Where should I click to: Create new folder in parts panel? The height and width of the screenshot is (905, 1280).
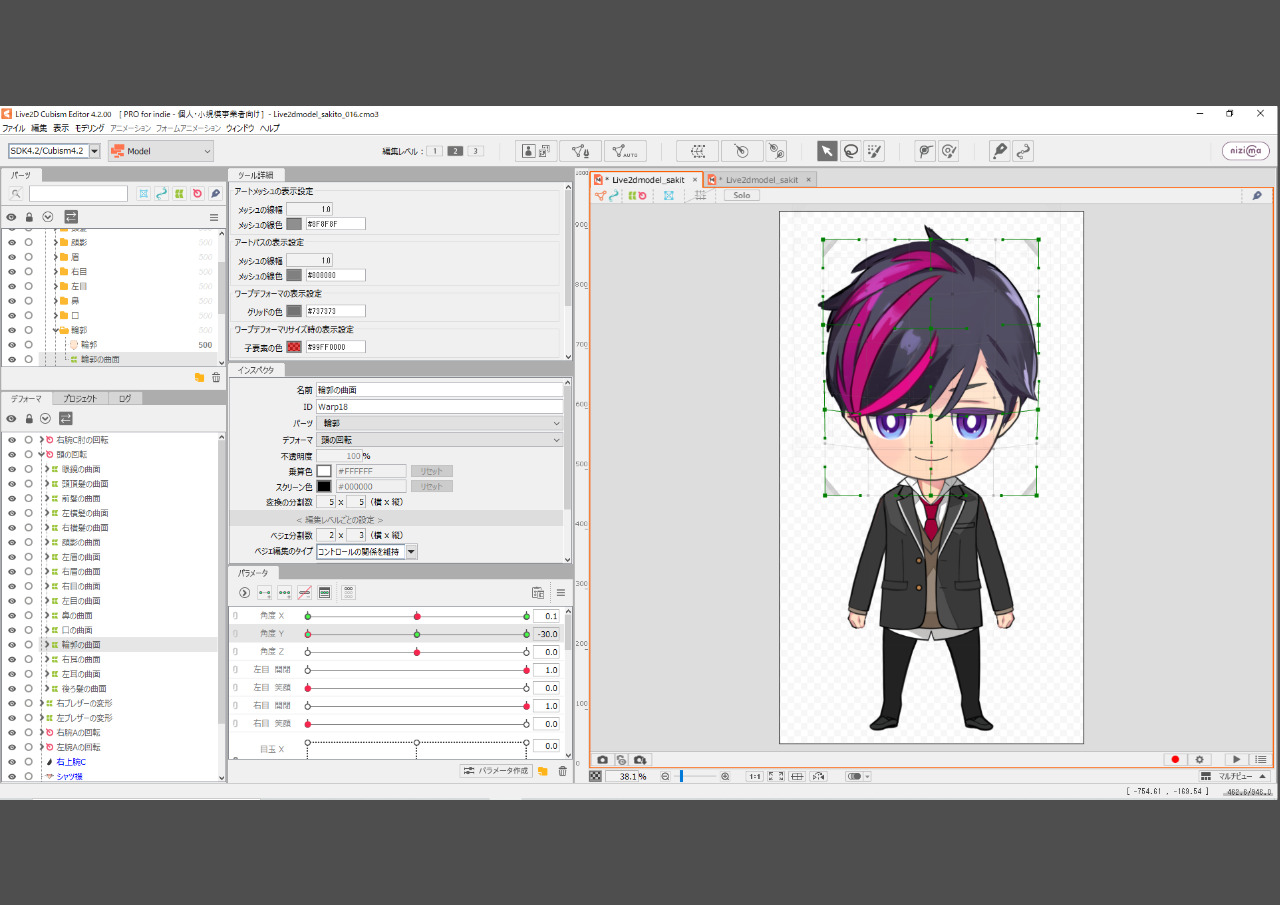tap(199, 377)
